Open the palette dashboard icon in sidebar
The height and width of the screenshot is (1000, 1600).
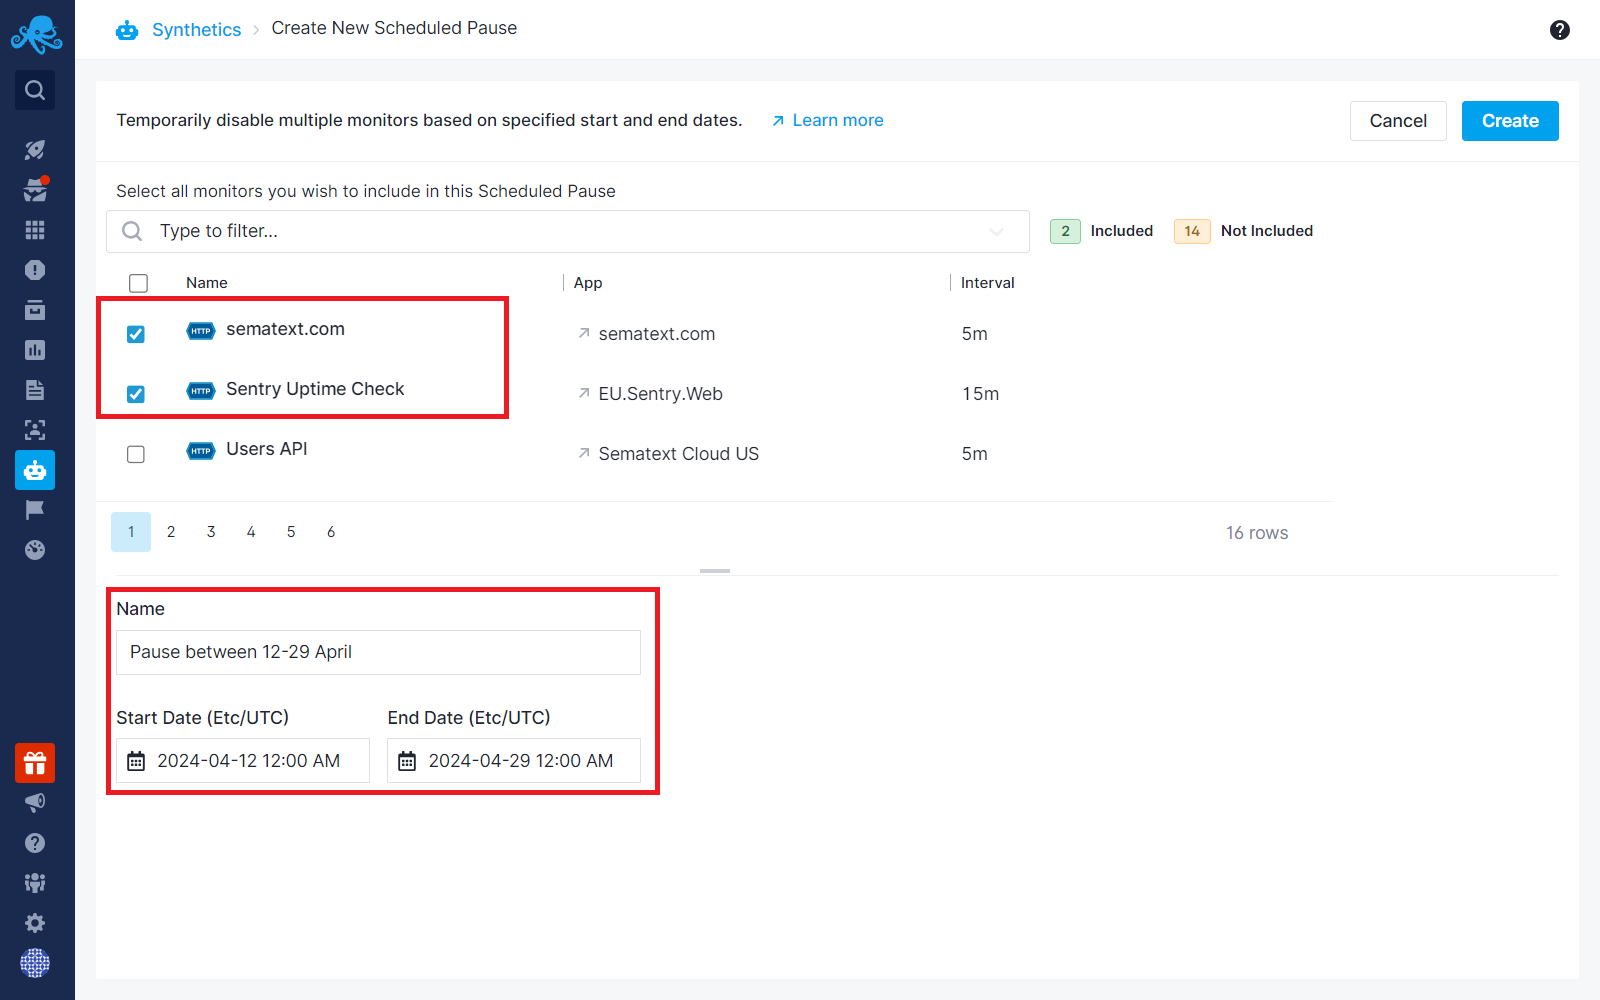point(35,550)
